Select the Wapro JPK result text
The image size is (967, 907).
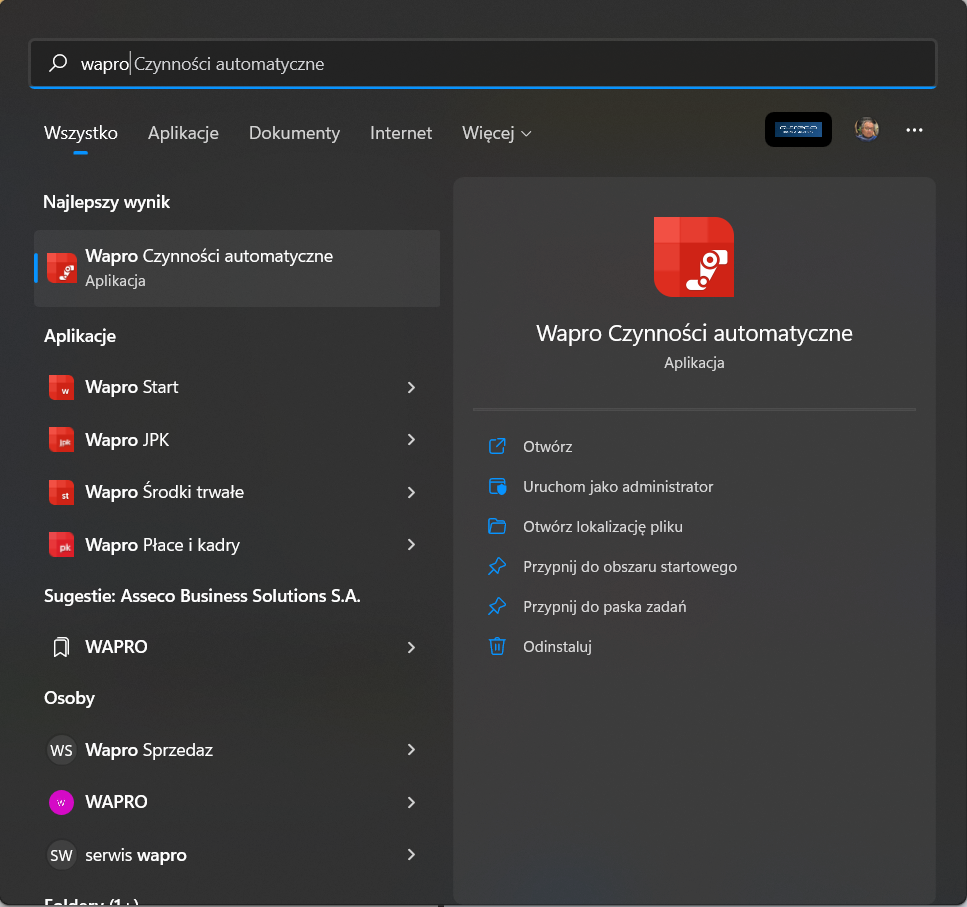(127, 440)
